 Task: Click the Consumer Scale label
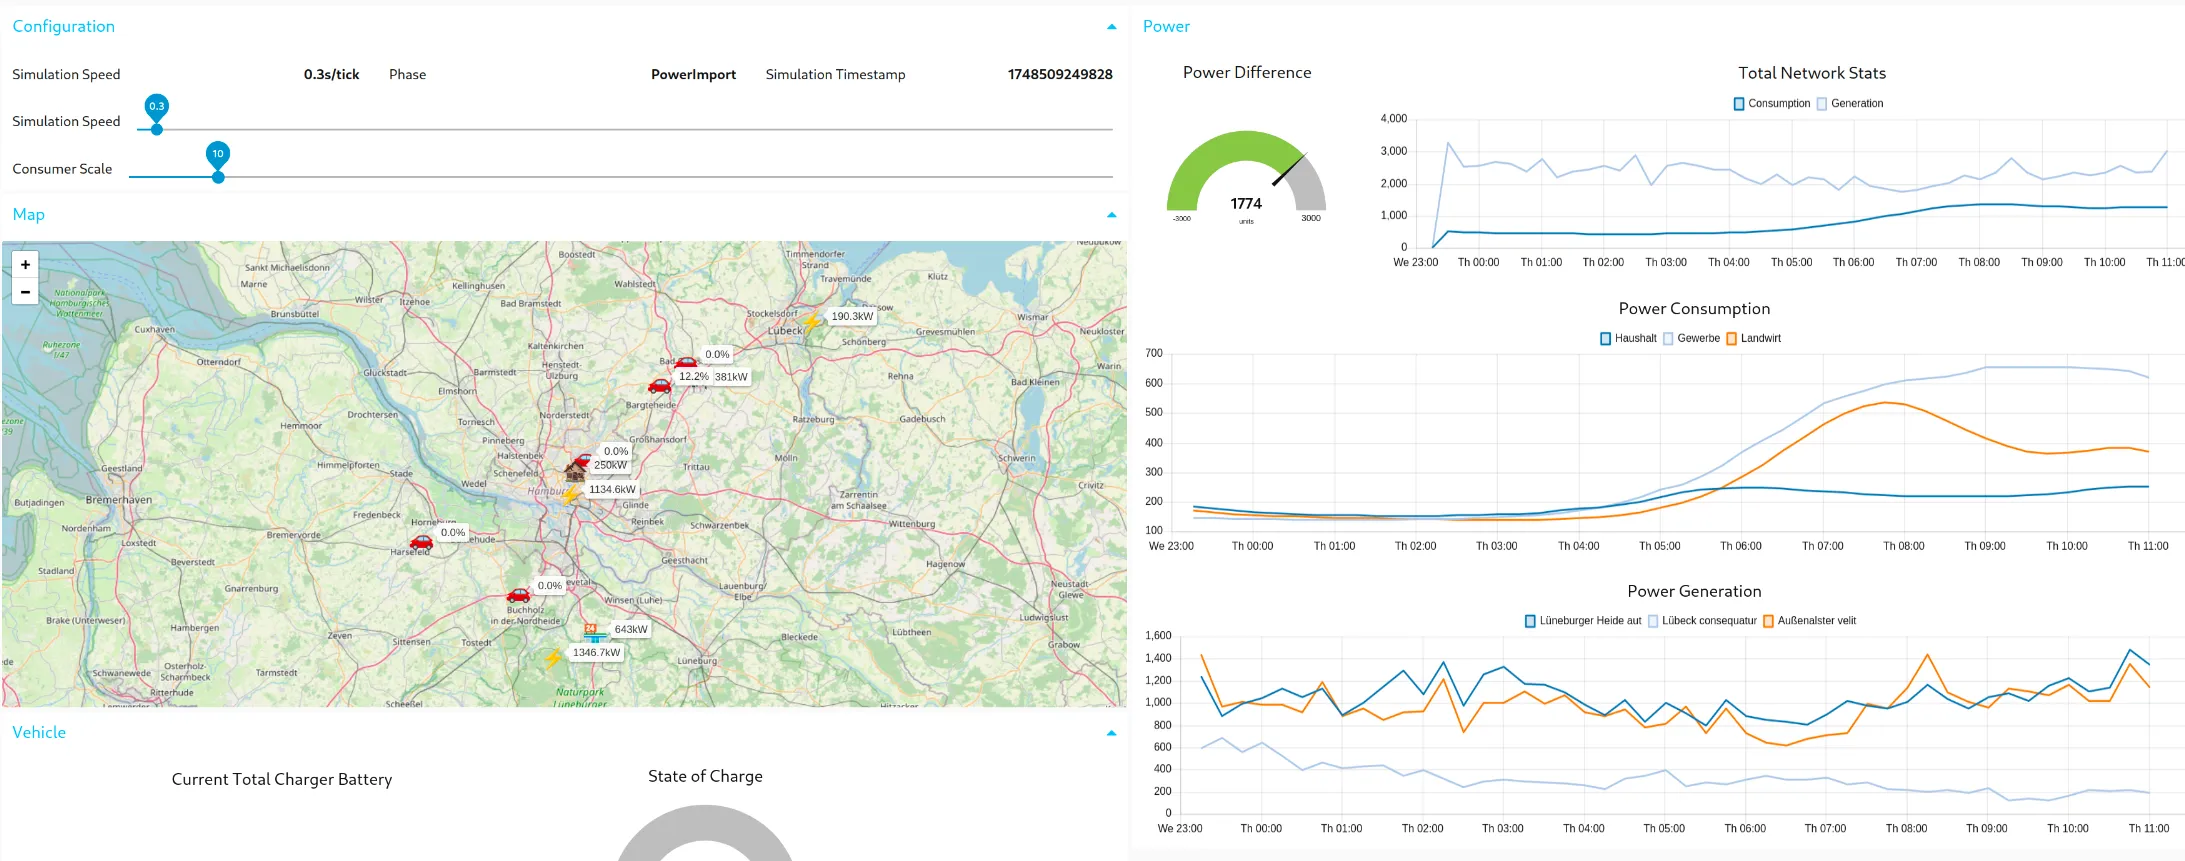[62, 169]
